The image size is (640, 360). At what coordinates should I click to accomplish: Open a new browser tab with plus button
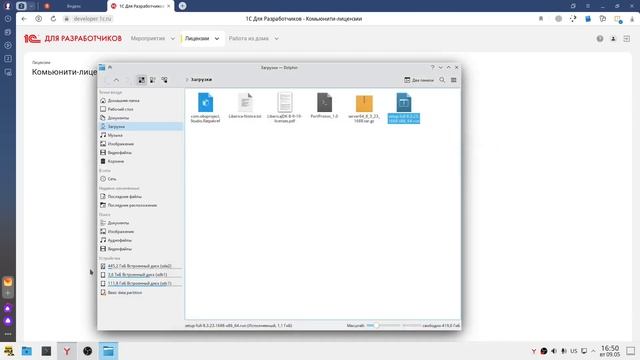pos(182,6)
